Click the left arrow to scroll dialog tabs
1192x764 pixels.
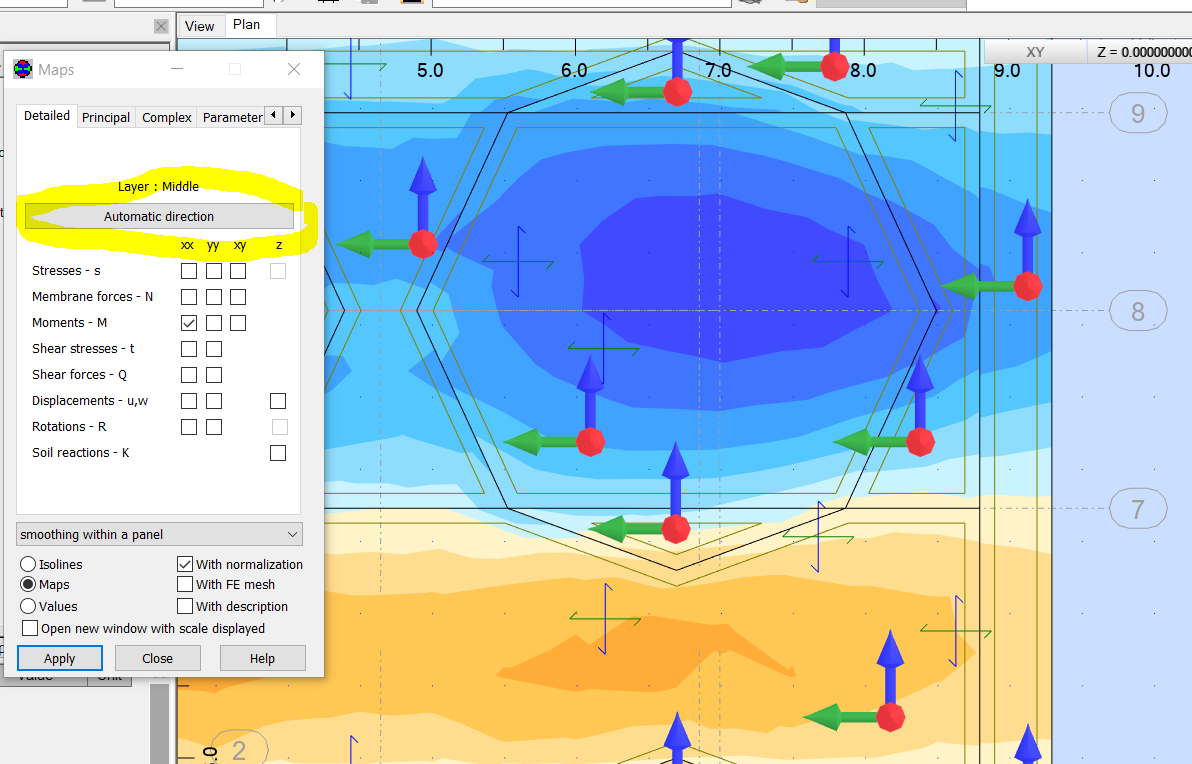[x=274, y=115]
